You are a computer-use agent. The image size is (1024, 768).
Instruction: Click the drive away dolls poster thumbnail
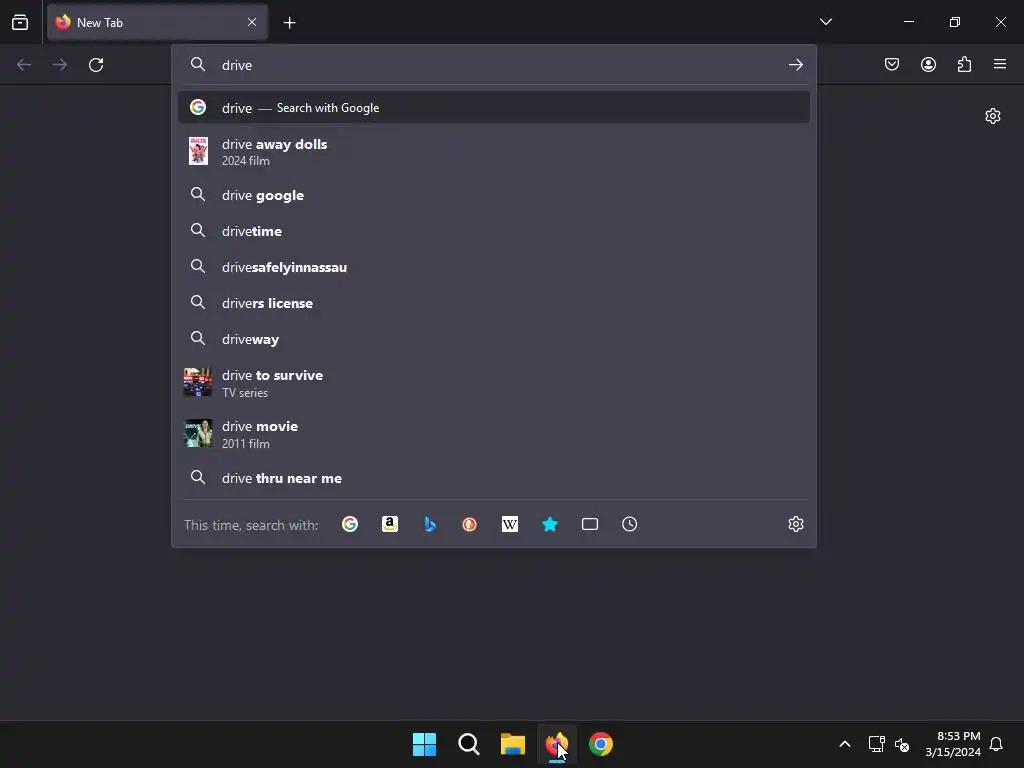(x=198, y=151)
